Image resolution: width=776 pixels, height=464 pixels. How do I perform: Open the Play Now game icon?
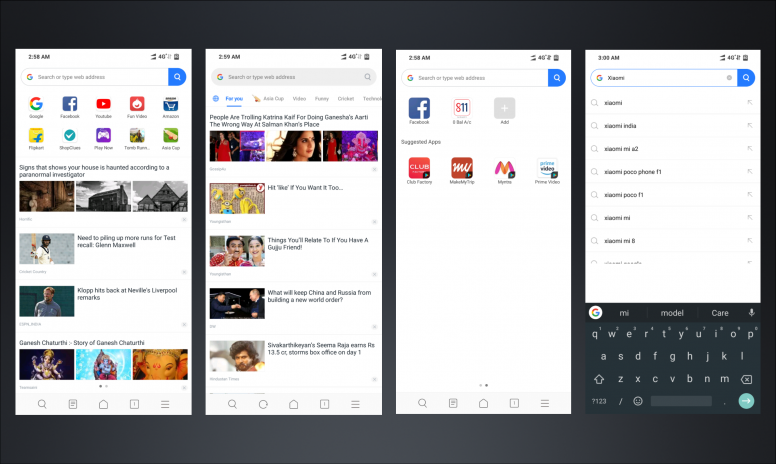(x=103, y=136)
